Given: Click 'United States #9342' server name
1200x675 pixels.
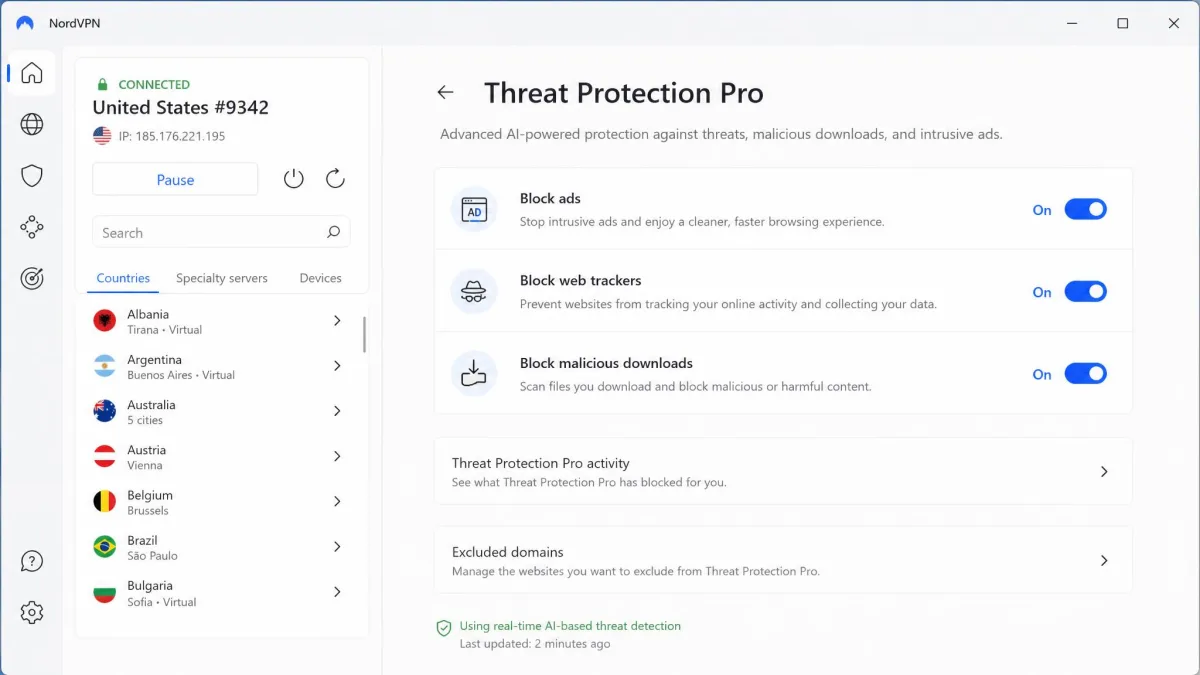Looking at the screenshot, I should [x=180, y=108].
